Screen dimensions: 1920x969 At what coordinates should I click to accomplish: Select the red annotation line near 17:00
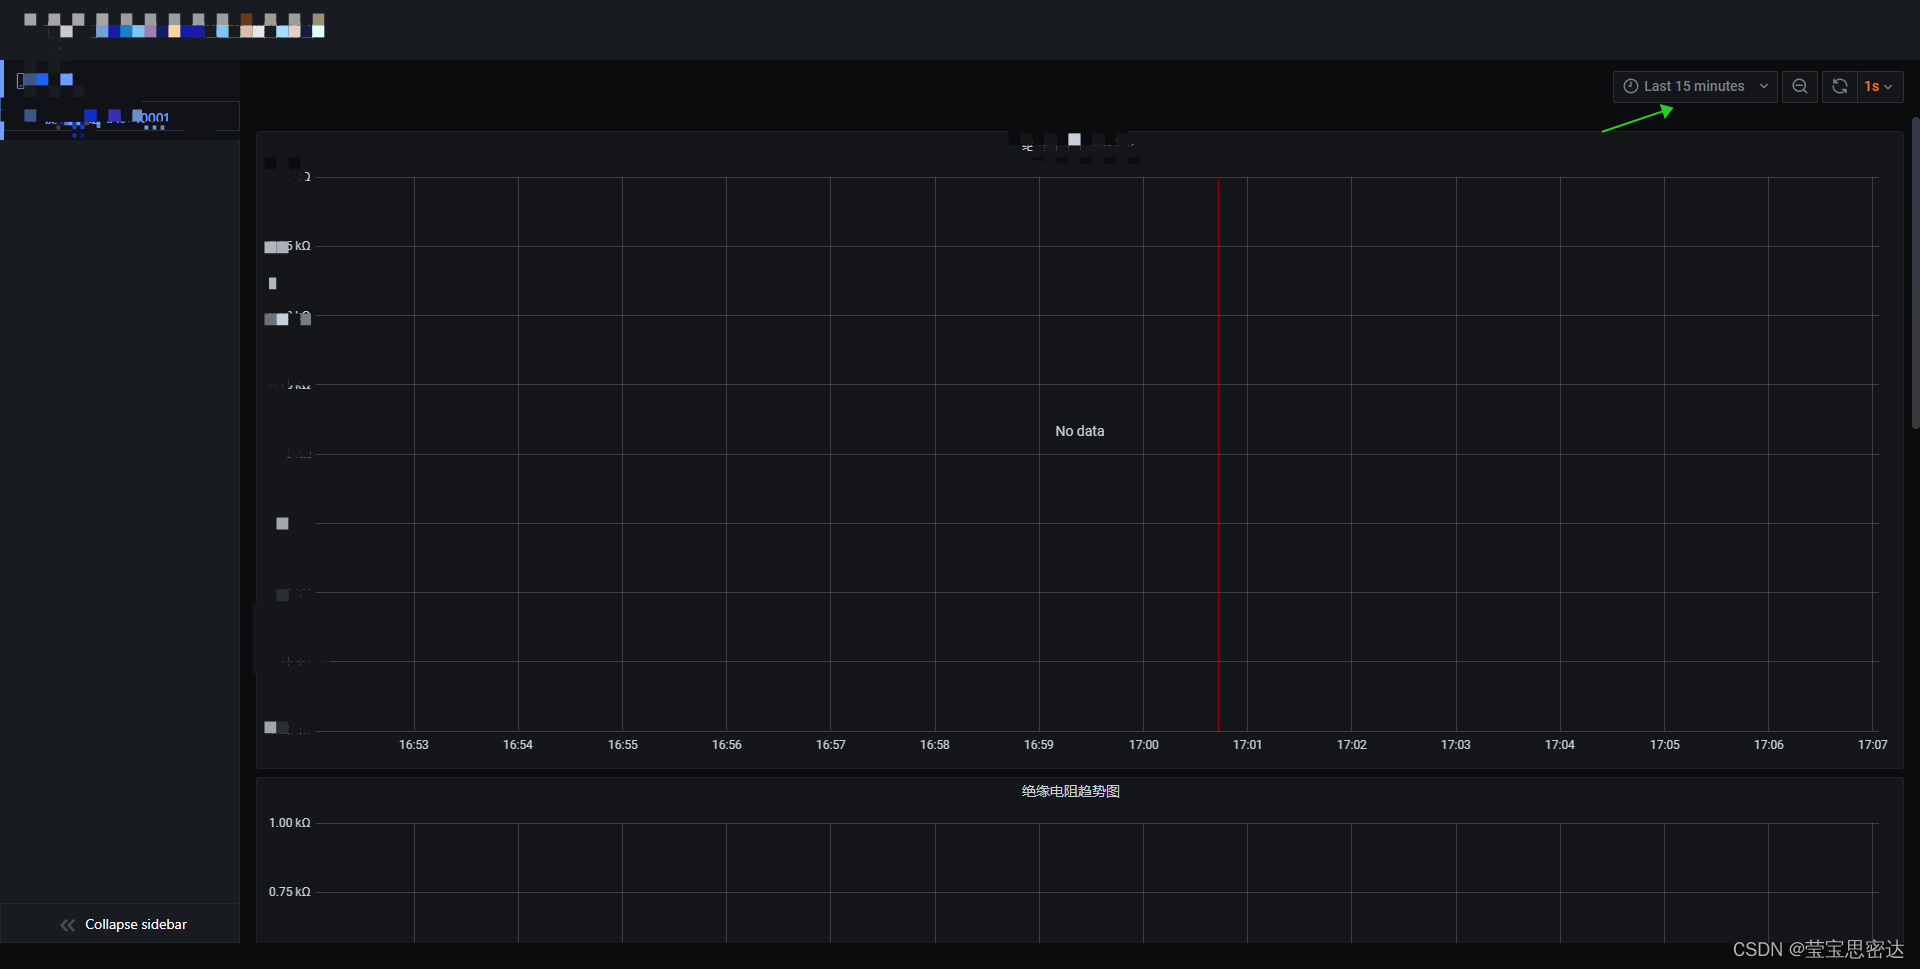(1218, 450)
